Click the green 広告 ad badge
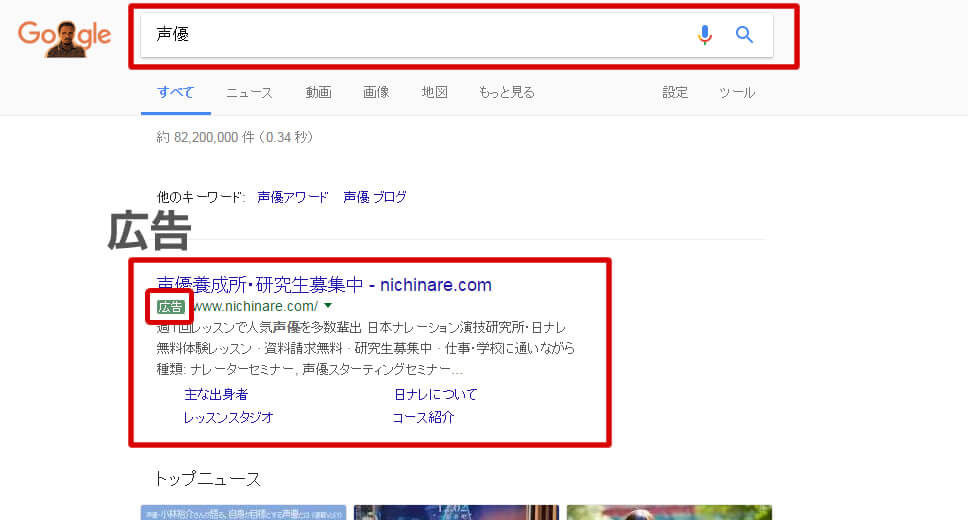The height and width of the screenshot is (520, 968). 170,306
